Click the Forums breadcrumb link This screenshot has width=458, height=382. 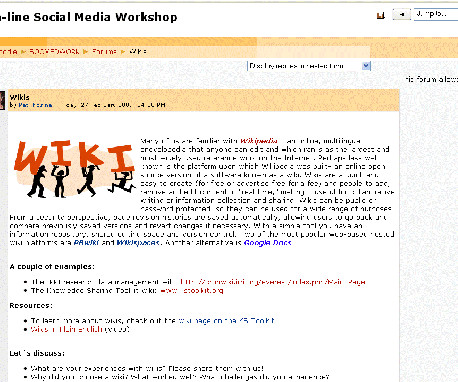[104, 51]
